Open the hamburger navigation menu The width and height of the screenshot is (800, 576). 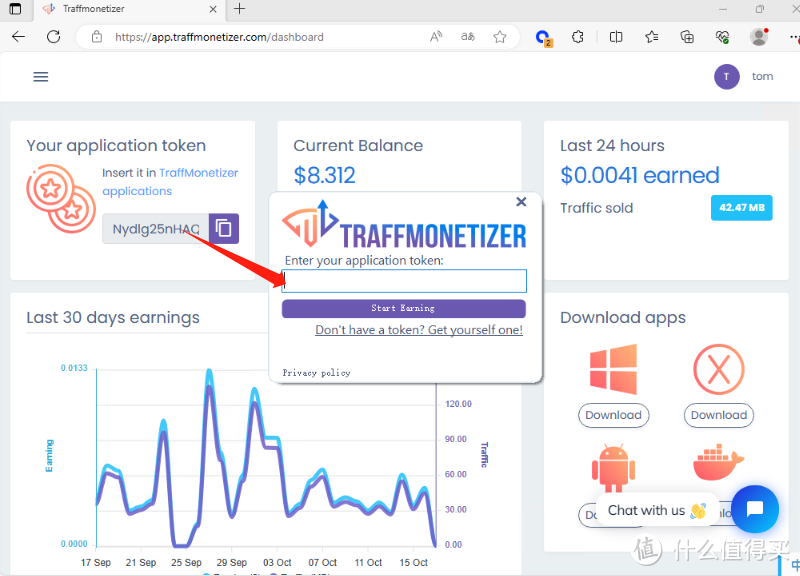point(41,77)
